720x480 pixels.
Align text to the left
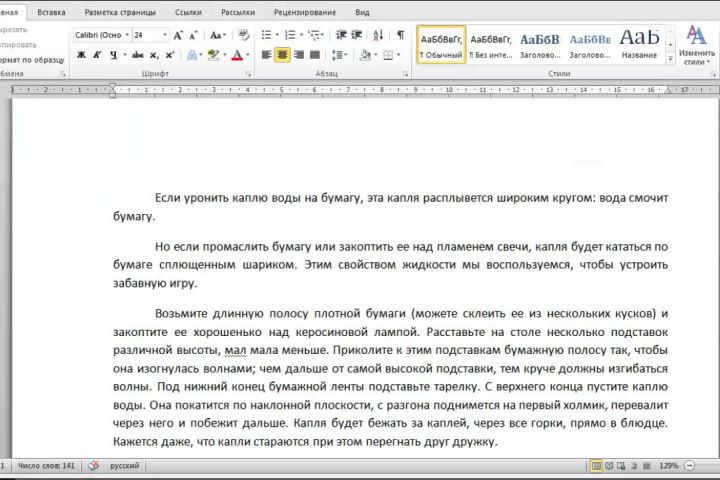(266, 55)
